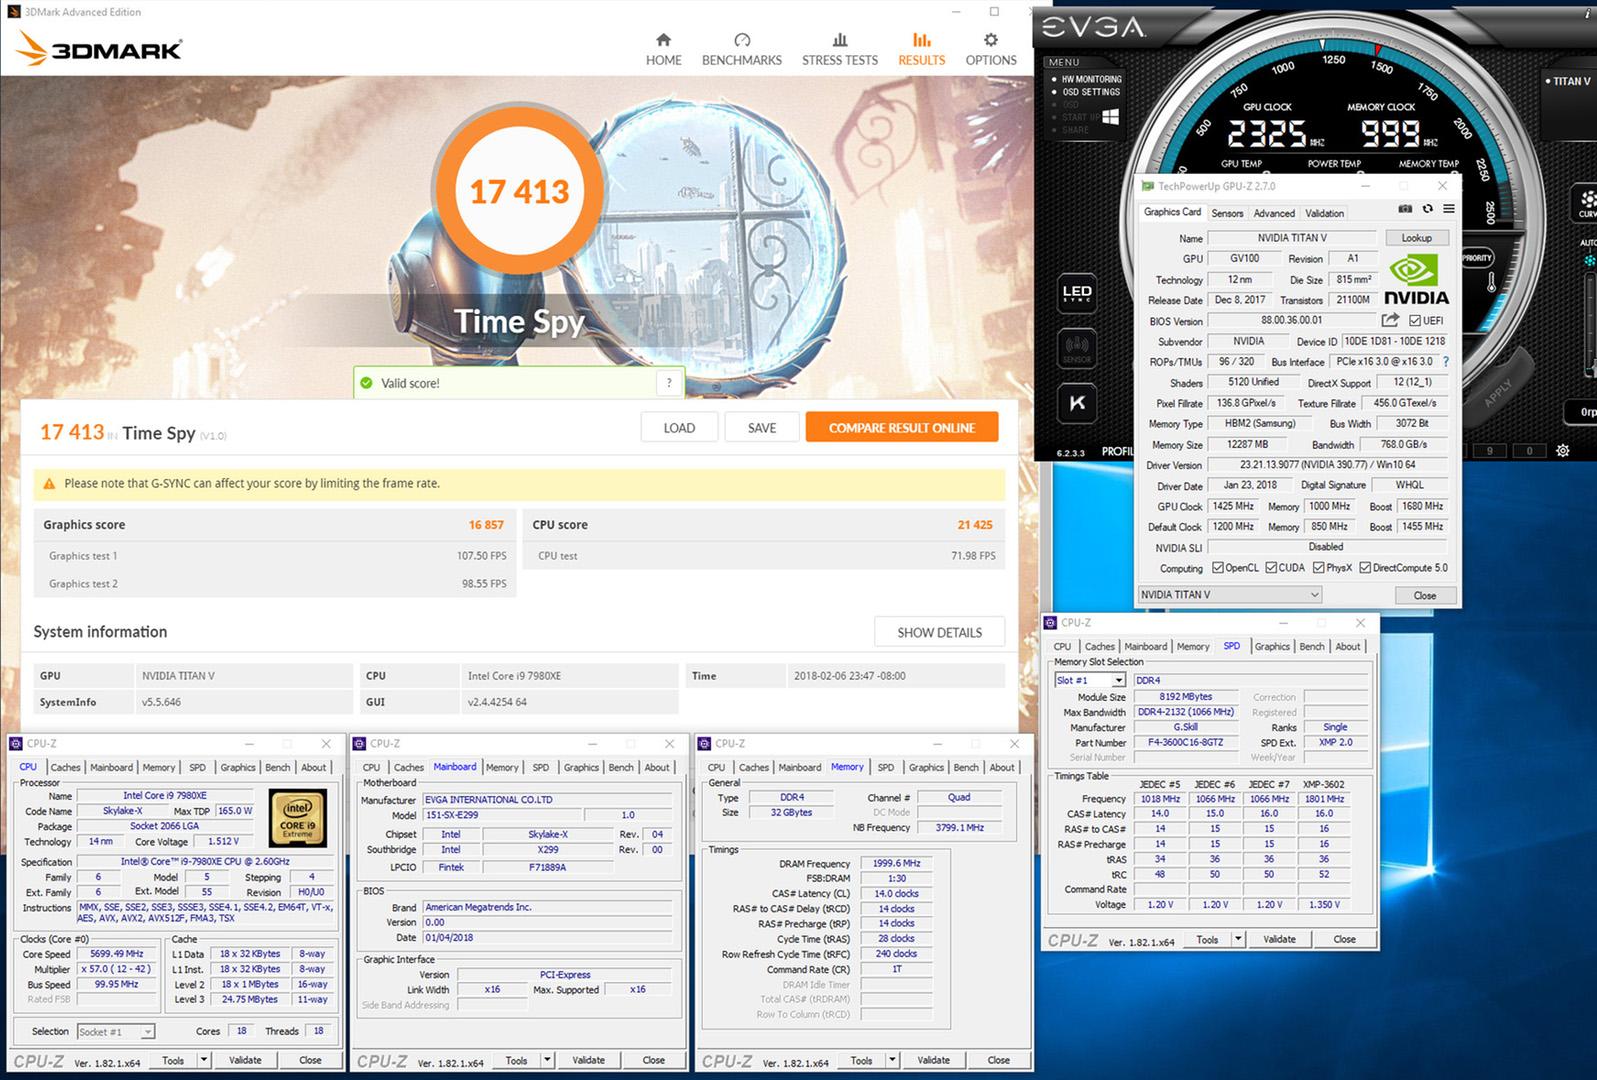
Task: Open the Socket #1 selection dropdown
Action: click(116, 1031)
